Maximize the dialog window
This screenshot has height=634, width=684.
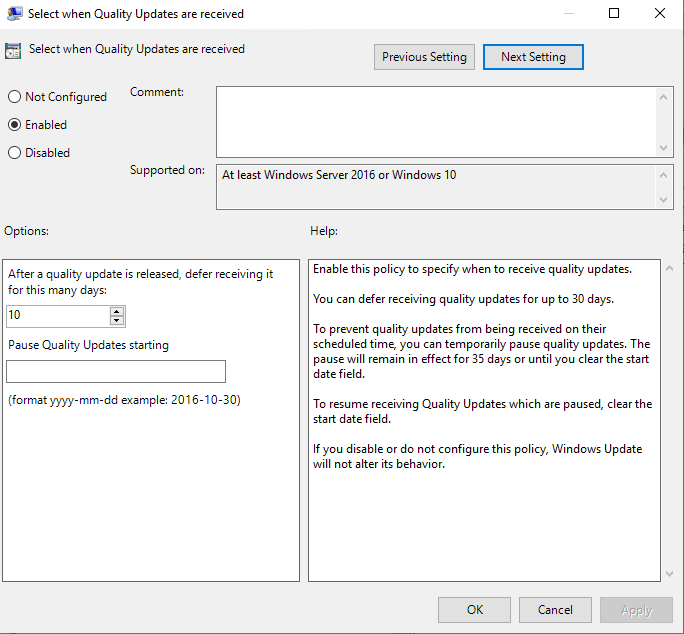click(614, 13)
